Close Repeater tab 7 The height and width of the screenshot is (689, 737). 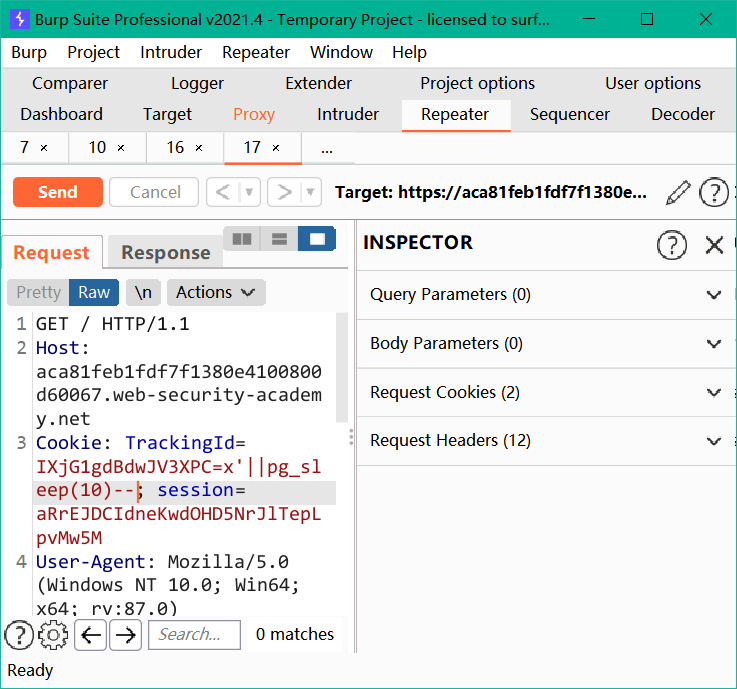point(44,148)
